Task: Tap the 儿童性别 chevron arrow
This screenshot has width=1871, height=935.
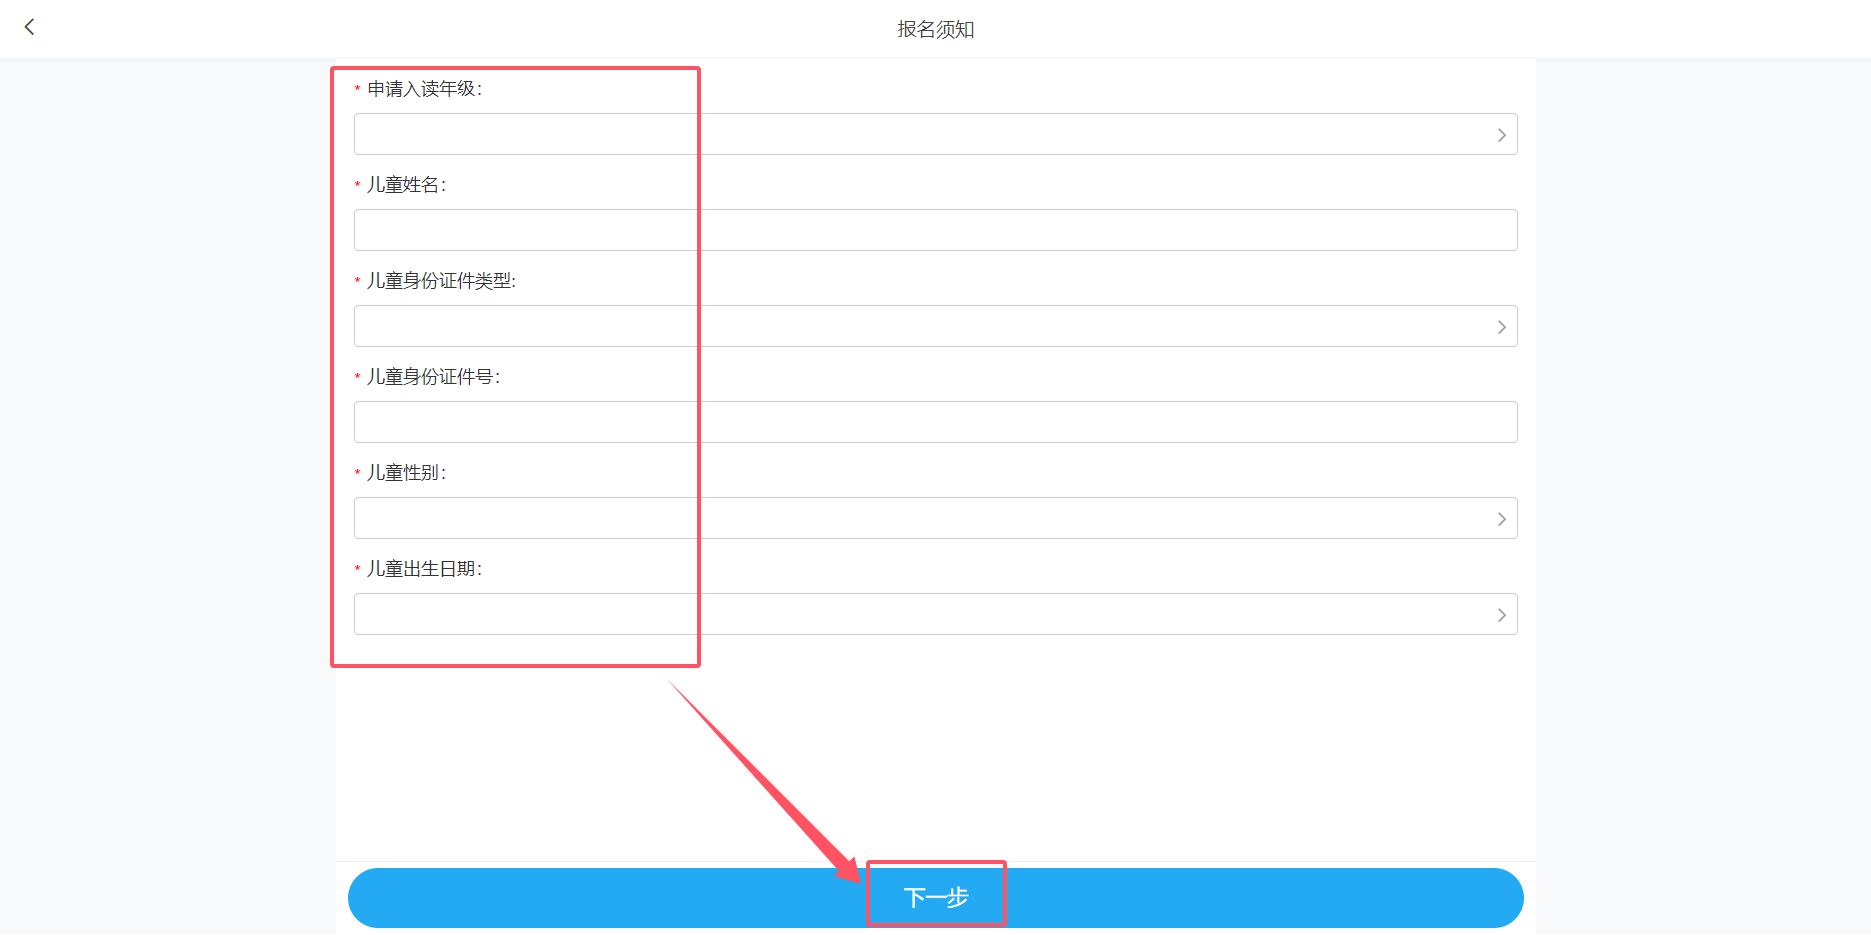Action: click(1501, 519)
